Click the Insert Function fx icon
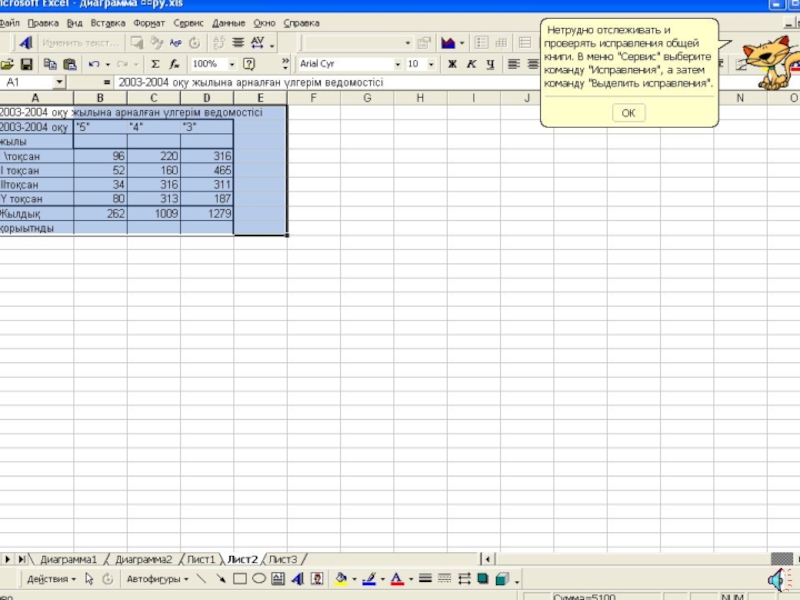 (174, 64)
